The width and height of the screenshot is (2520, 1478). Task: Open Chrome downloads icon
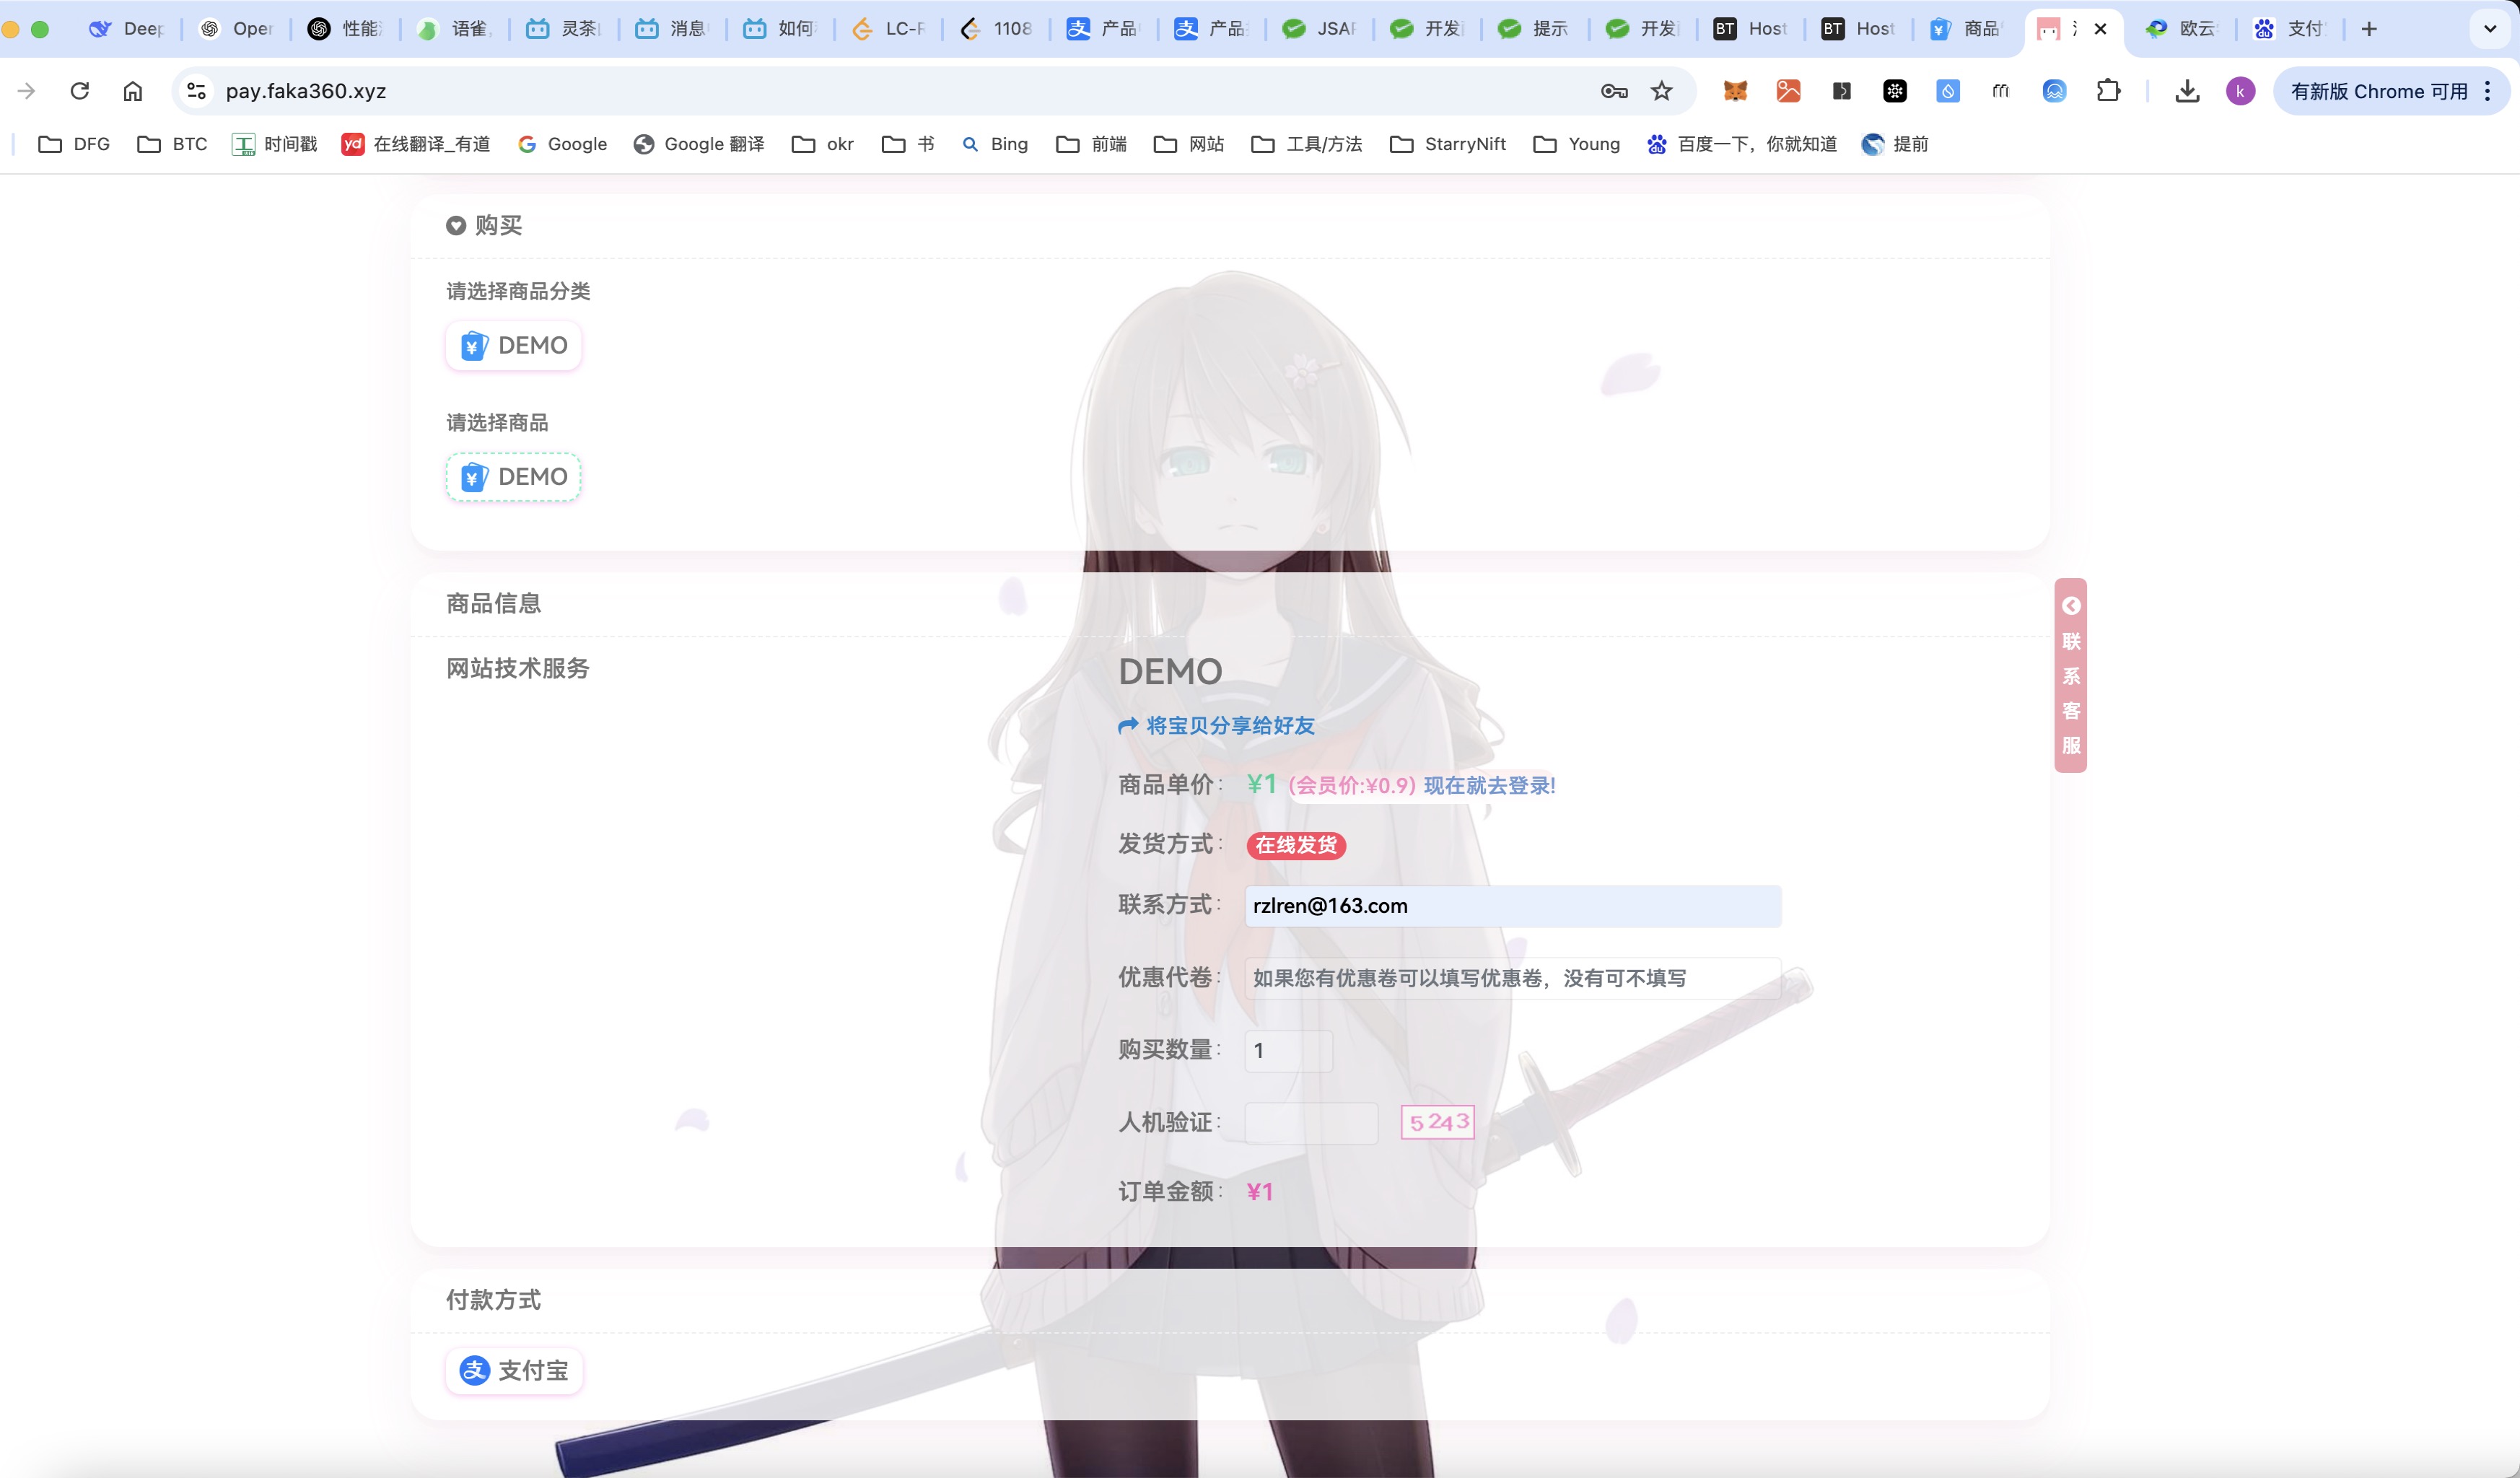2187,91
